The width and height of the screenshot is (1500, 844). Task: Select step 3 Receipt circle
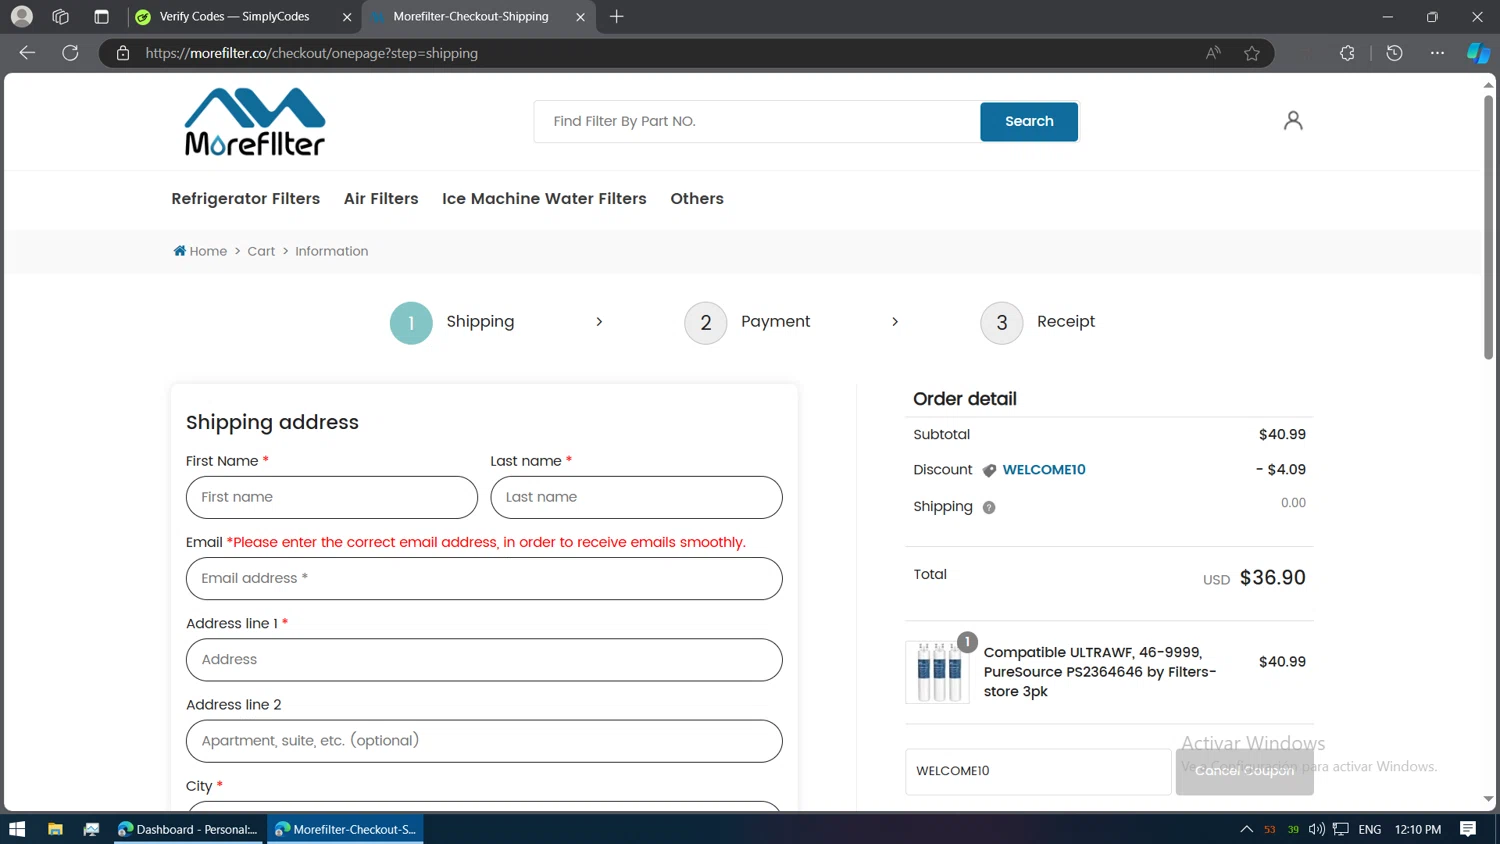(x=1002, y=323)
